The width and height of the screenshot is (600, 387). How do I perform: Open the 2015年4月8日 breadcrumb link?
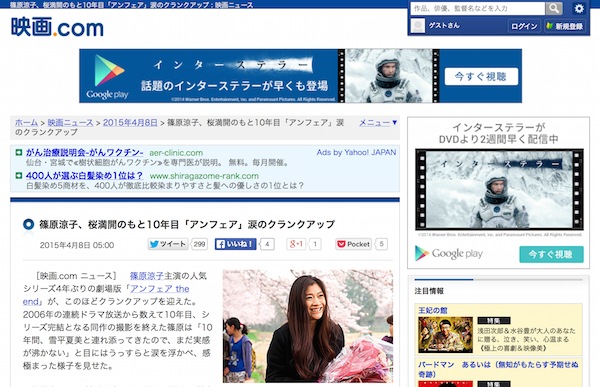(x=130, y=122)
